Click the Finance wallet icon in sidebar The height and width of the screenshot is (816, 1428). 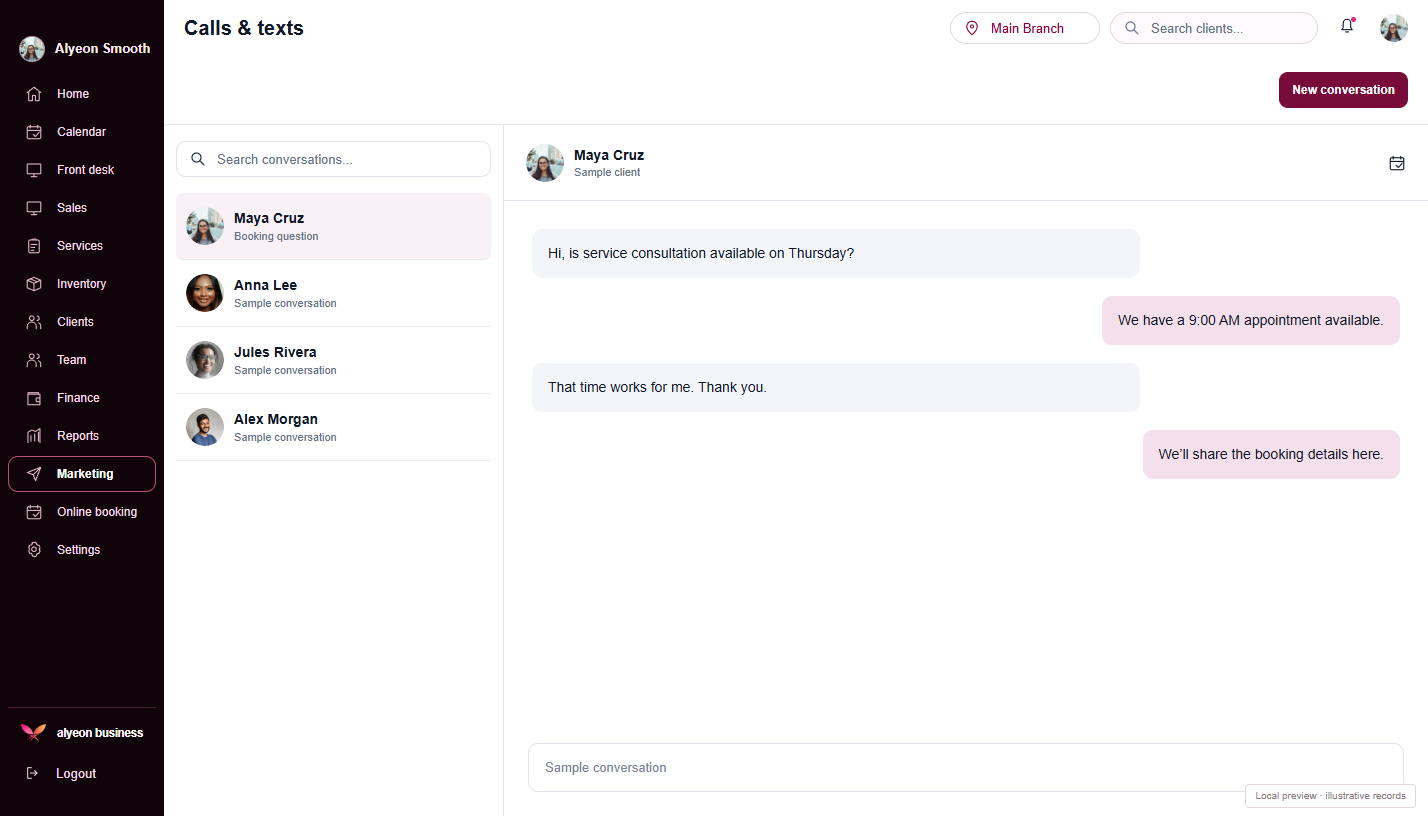coord(34,398)
